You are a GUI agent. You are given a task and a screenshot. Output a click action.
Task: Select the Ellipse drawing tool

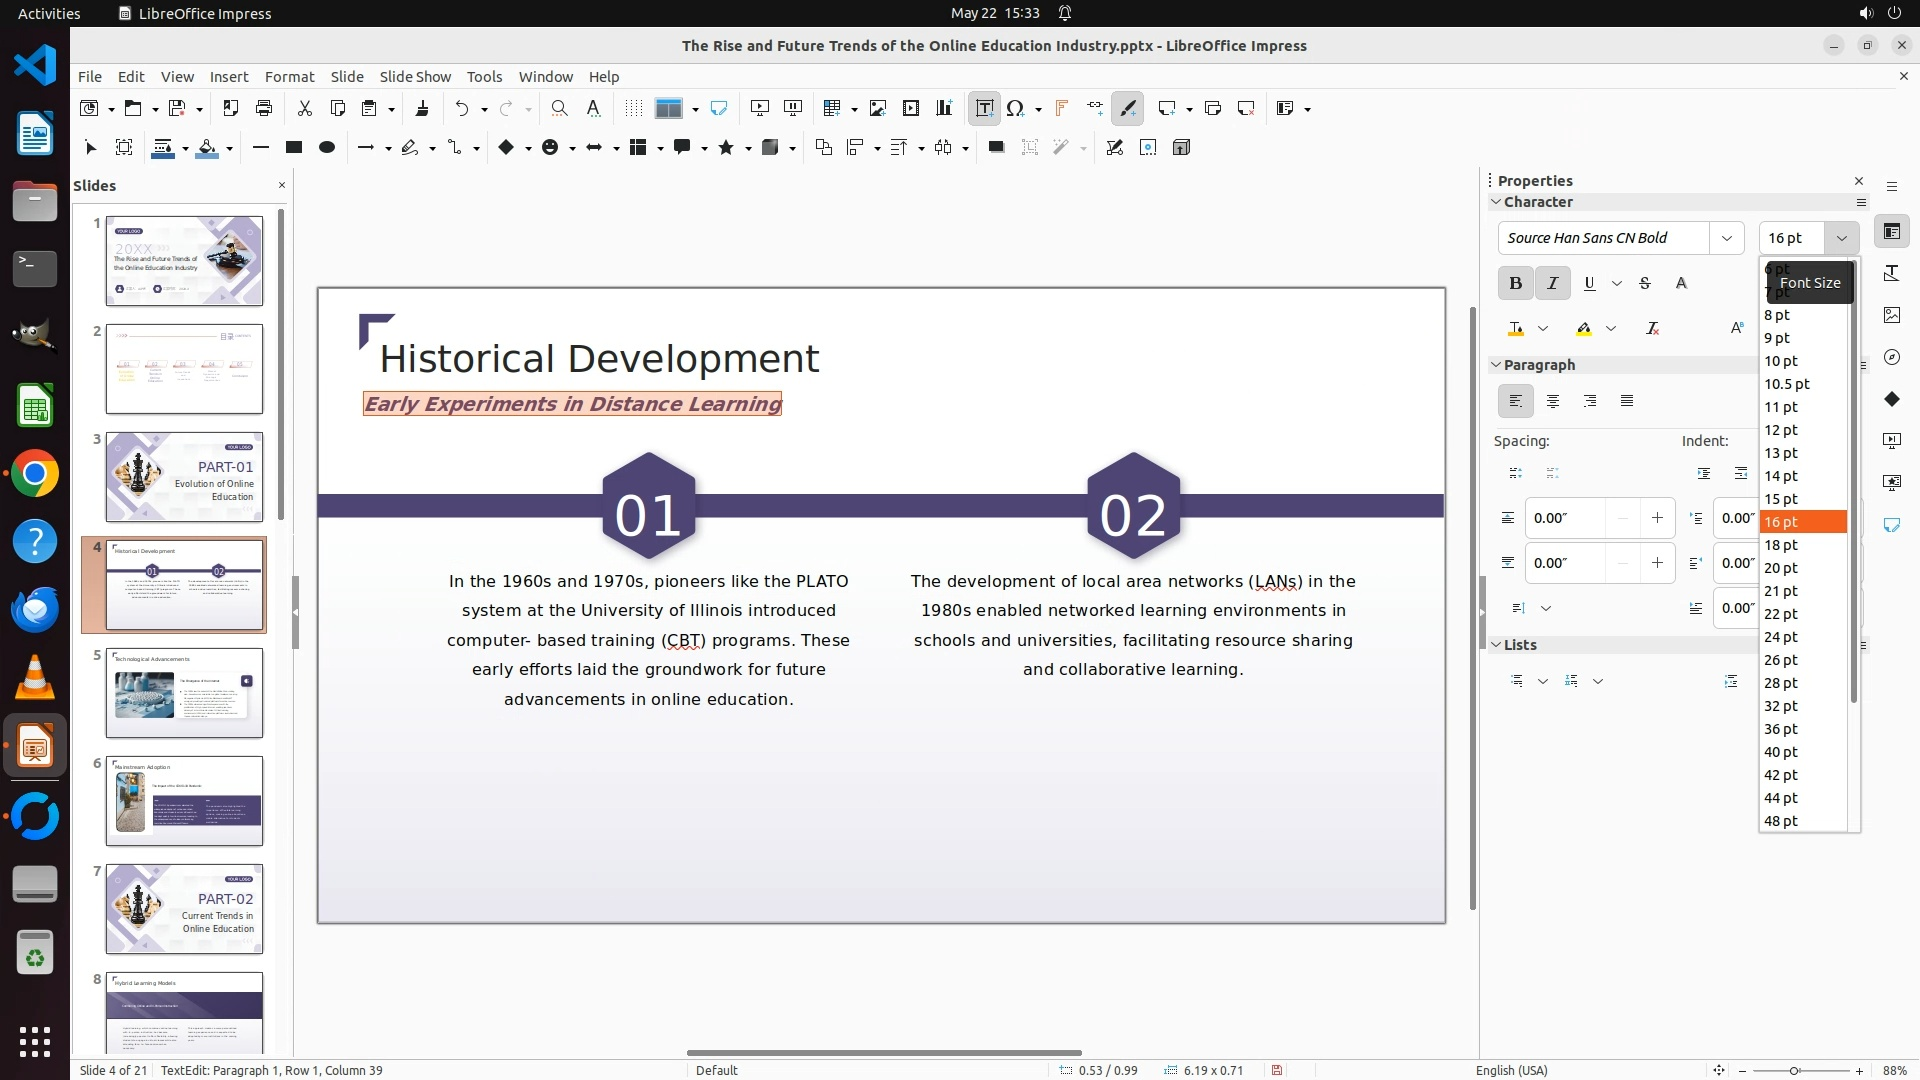click(x=326, y=147)
